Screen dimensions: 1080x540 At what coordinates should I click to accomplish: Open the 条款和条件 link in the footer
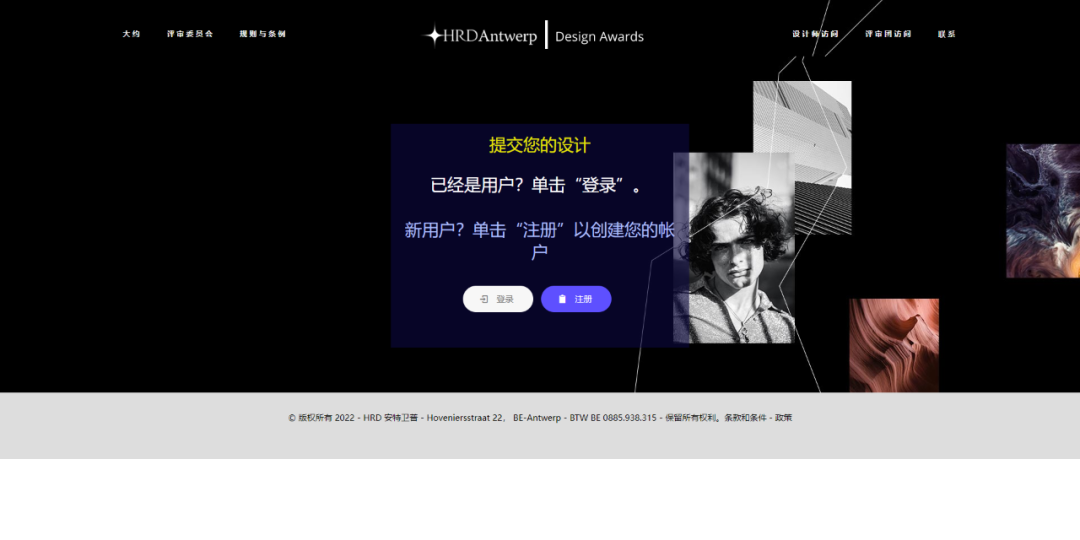[x=745, y=417]
